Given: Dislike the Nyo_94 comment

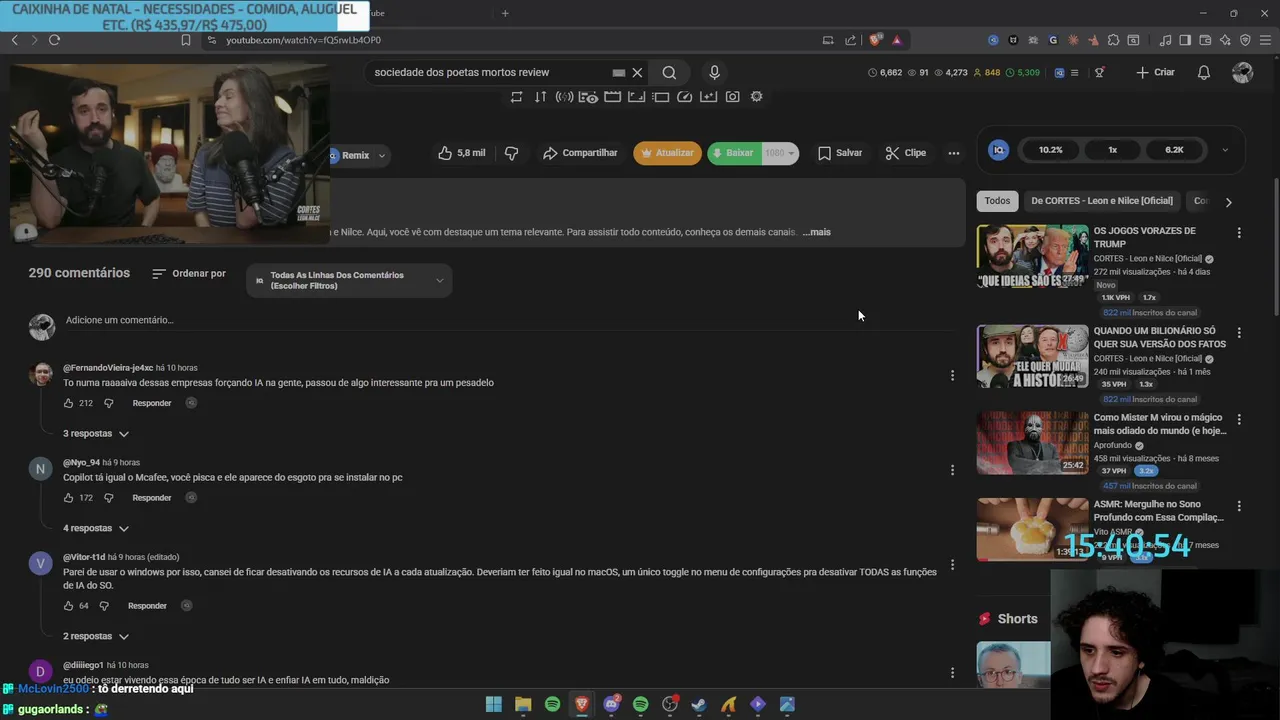Looking at the screenshot, I should pyautogui.click(x=109, y=498).
